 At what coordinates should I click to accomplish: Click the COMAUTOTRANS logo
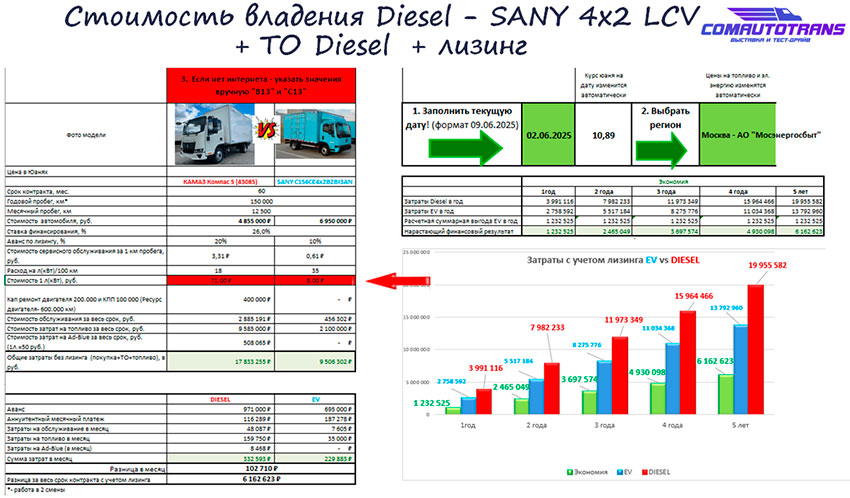pyautogui.click(x=772, y=25)
